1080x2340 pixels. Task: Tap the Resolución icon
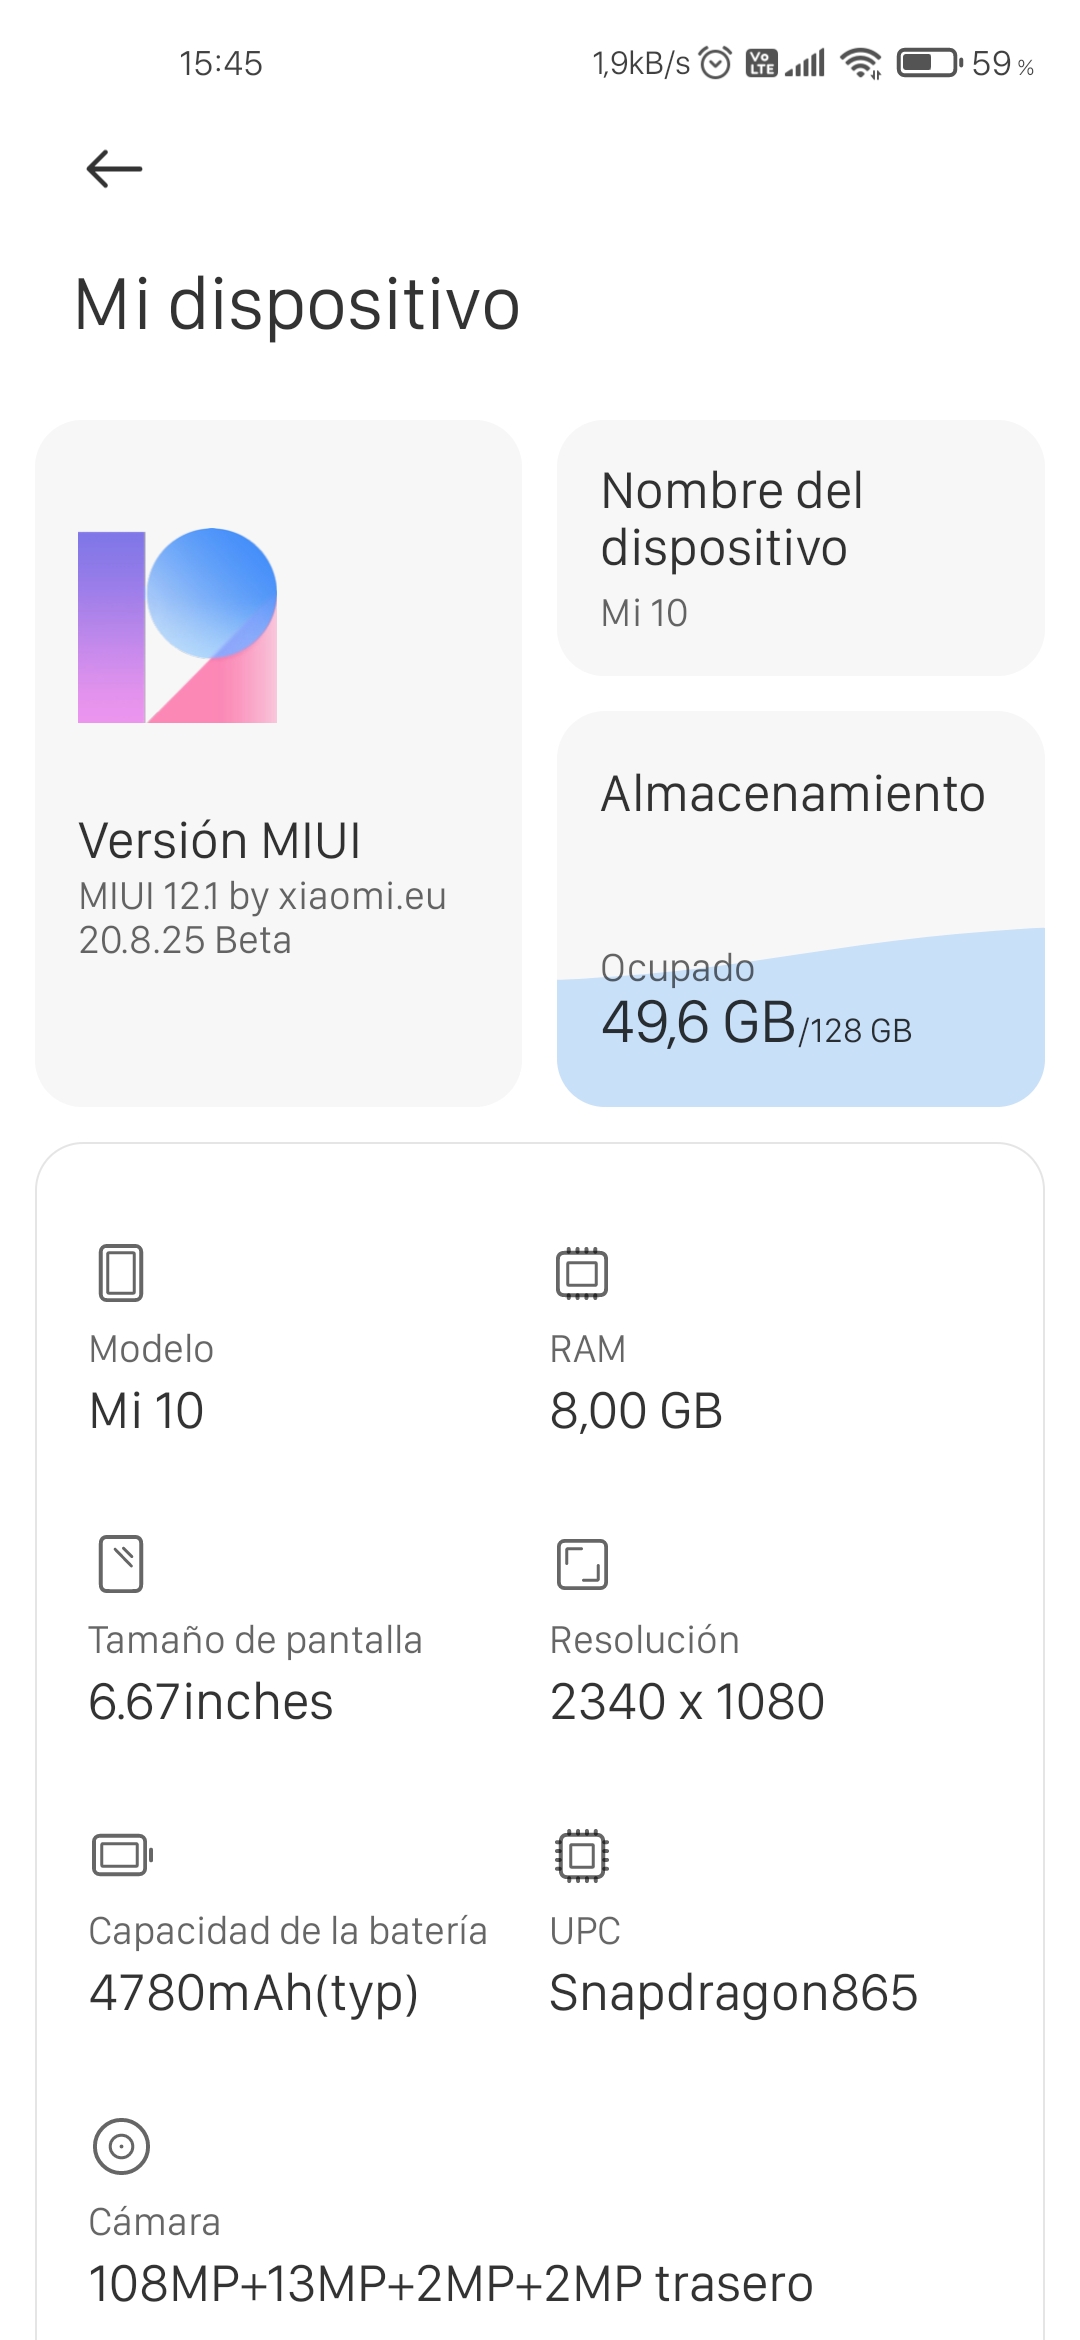(x=582, y=1564)
